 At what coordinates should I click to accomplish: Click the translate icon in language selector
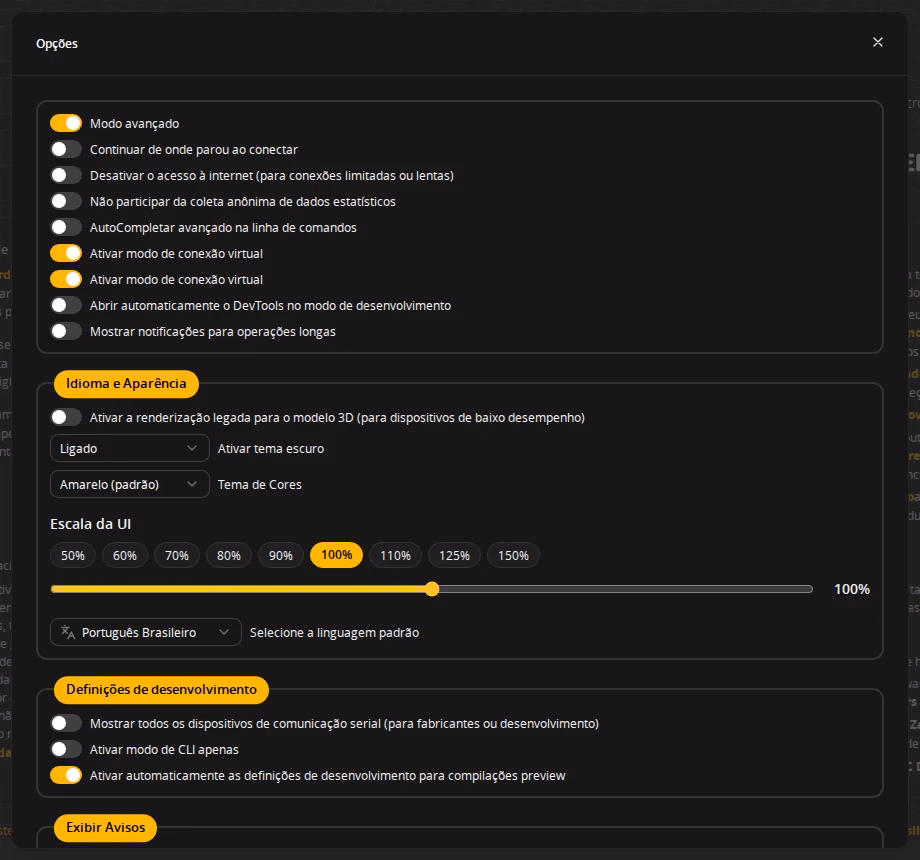click(x=68, y=632)
